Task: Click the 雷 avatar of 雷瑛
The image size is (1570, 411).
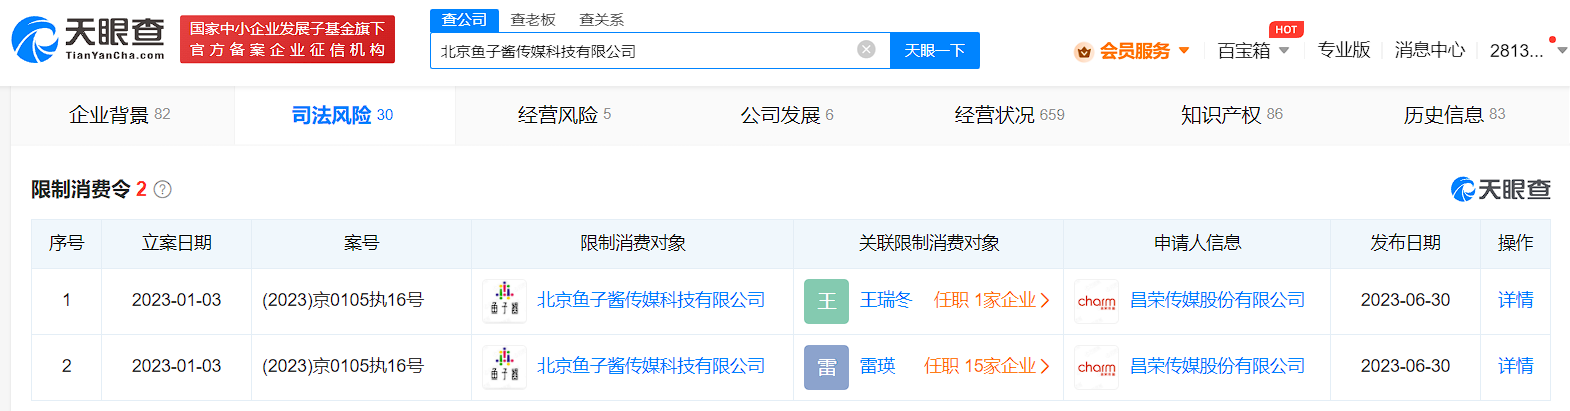Action: pyautogui.click(x=826, y=367)
